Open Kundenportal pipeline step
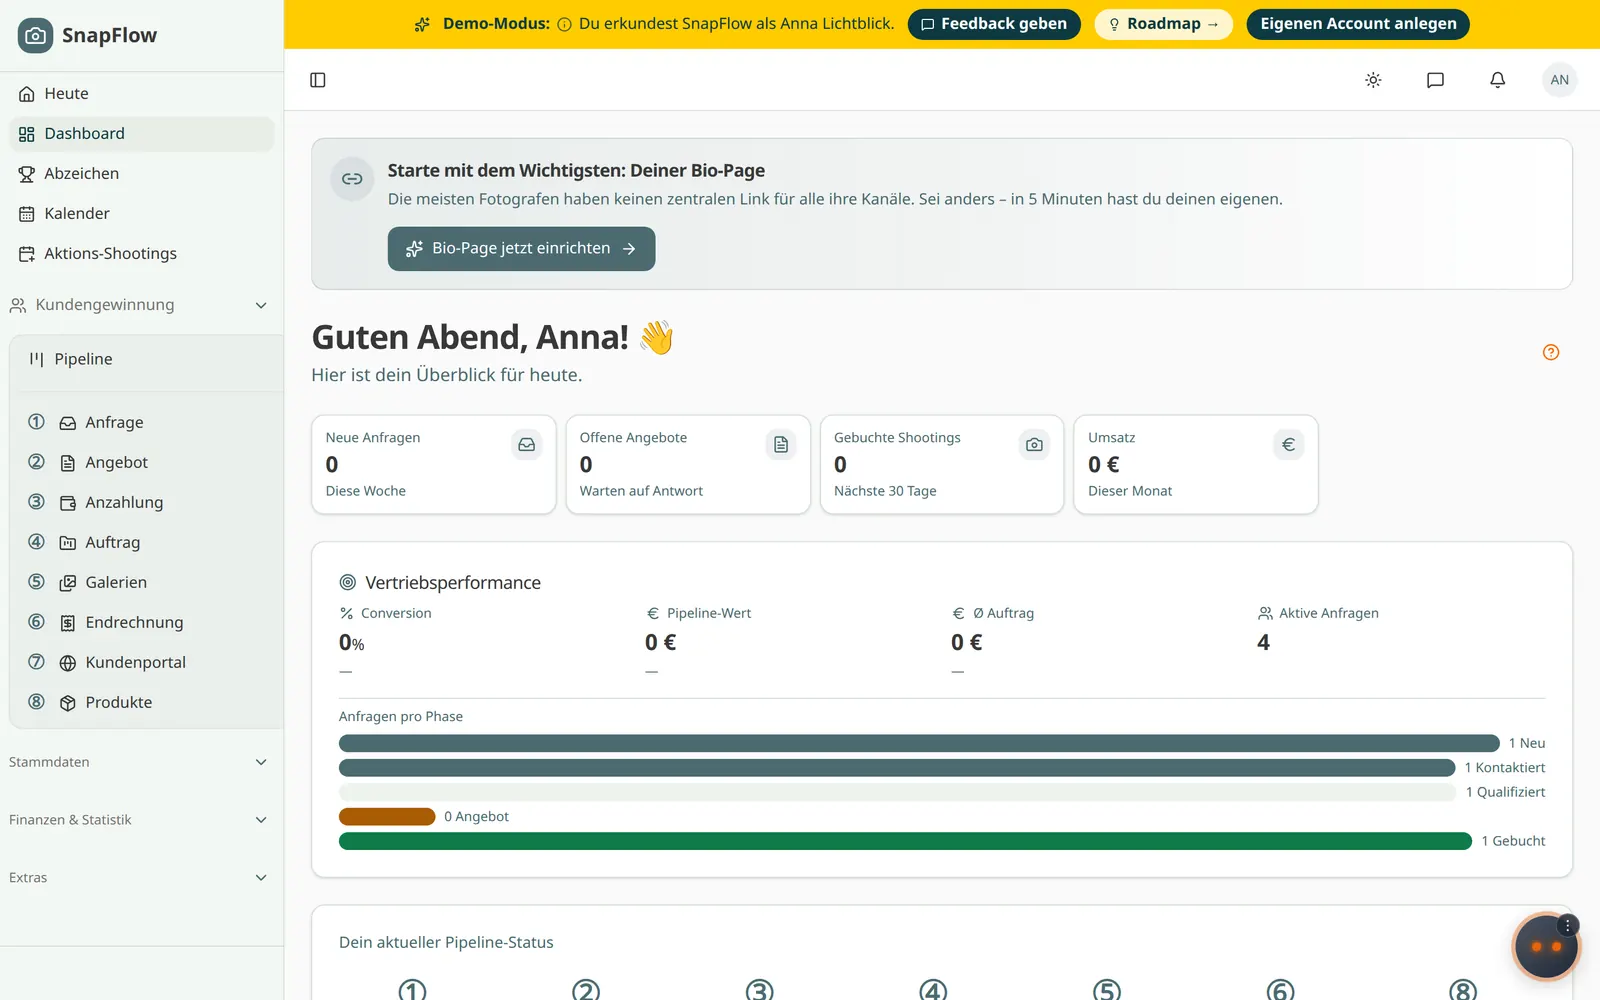This screenshot has height=1000, width=1600. 148,662
